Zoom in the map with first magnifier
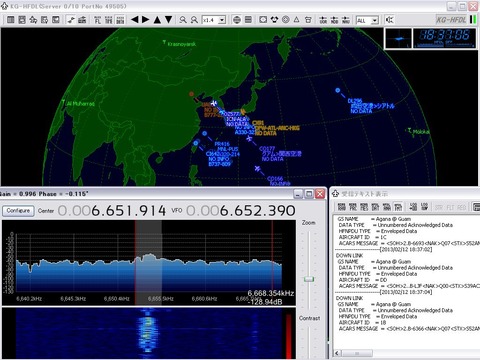This screenshot has height=360, width=480. coord(183,20)
